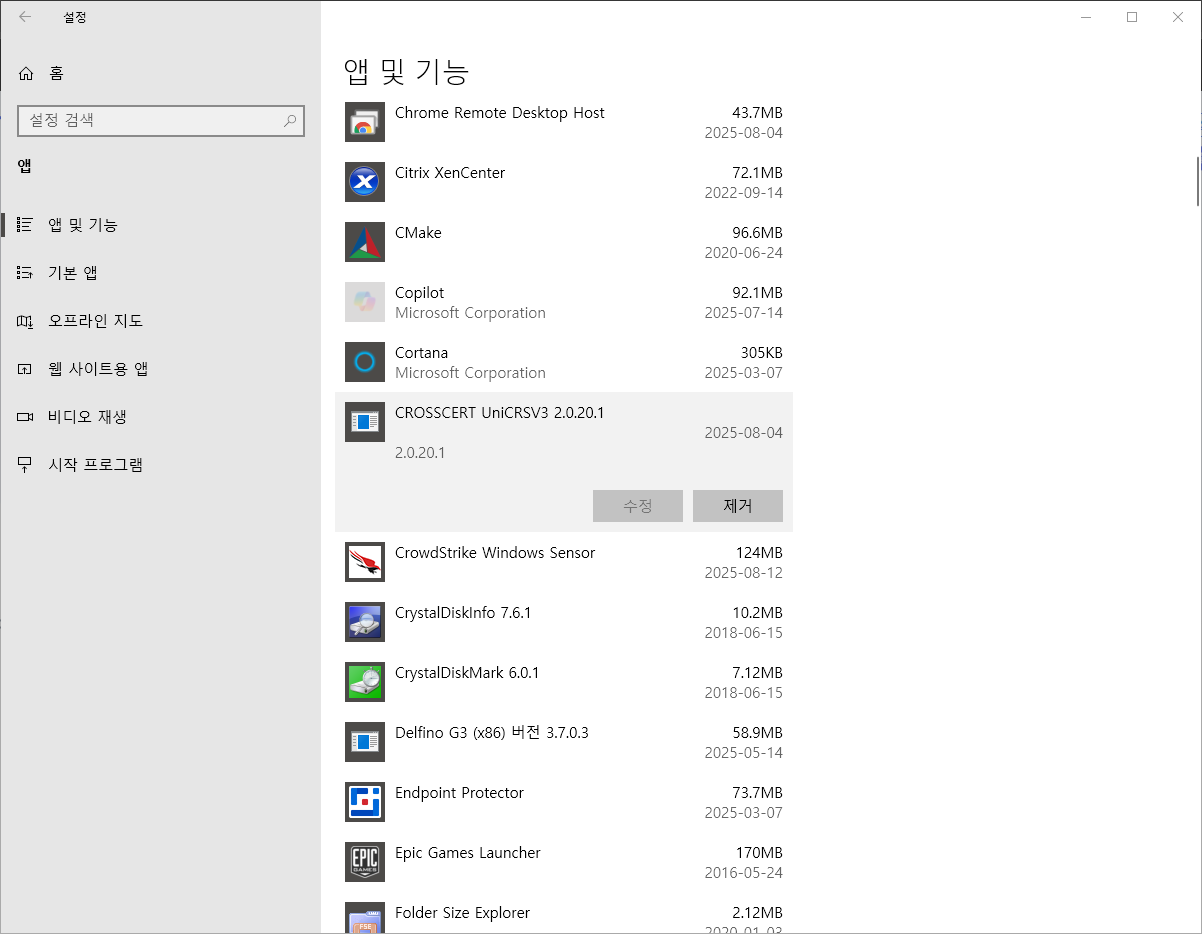Focus the 설정 검색 search box
1202x934 pixels.
pyautogui.click(x=161, y=120)
